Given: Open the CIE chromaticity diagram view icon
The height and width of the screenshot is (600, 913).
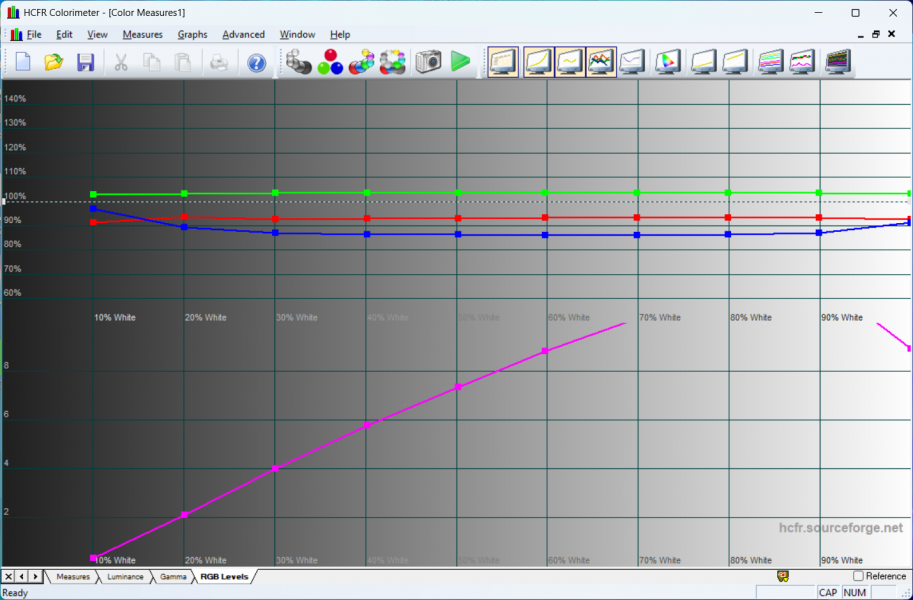Looking at the screenshot, I should [666, 62].
